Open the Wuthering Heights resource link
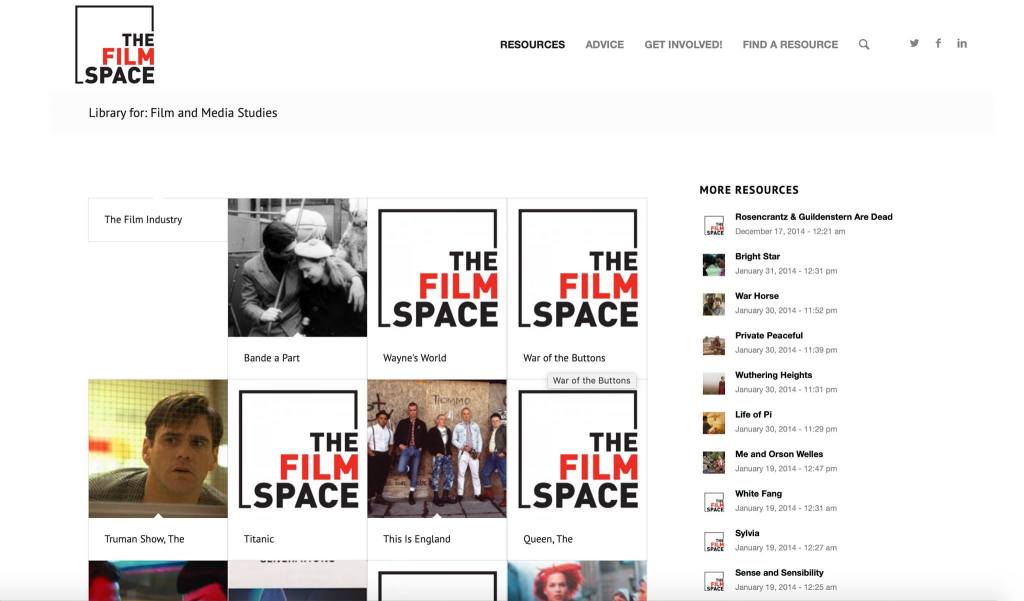 tap(773, 375)
